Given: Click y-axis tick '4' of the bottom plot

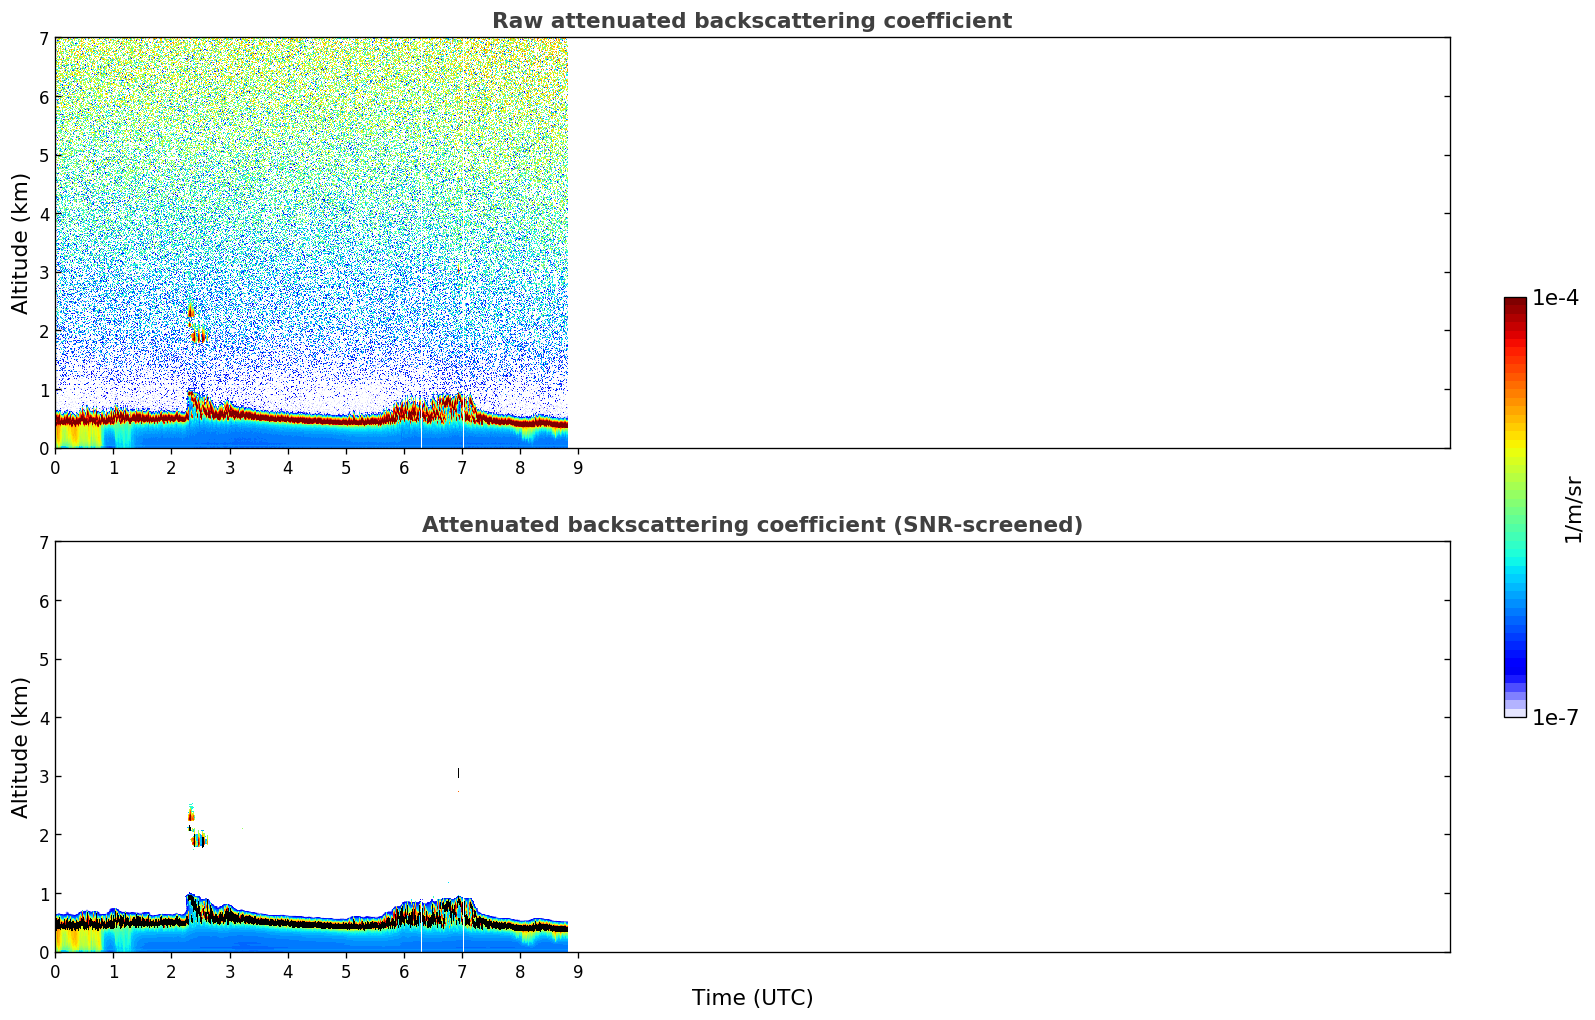Looking at the screenshot, I should coord(44,718).
